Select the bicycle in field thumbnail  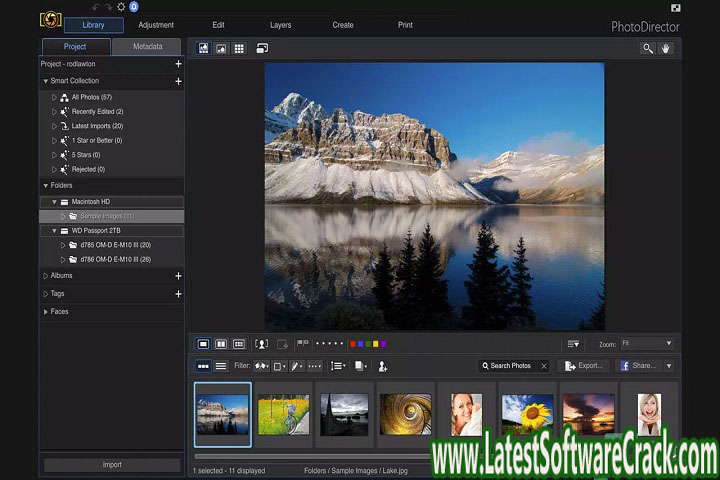[284, 416]
